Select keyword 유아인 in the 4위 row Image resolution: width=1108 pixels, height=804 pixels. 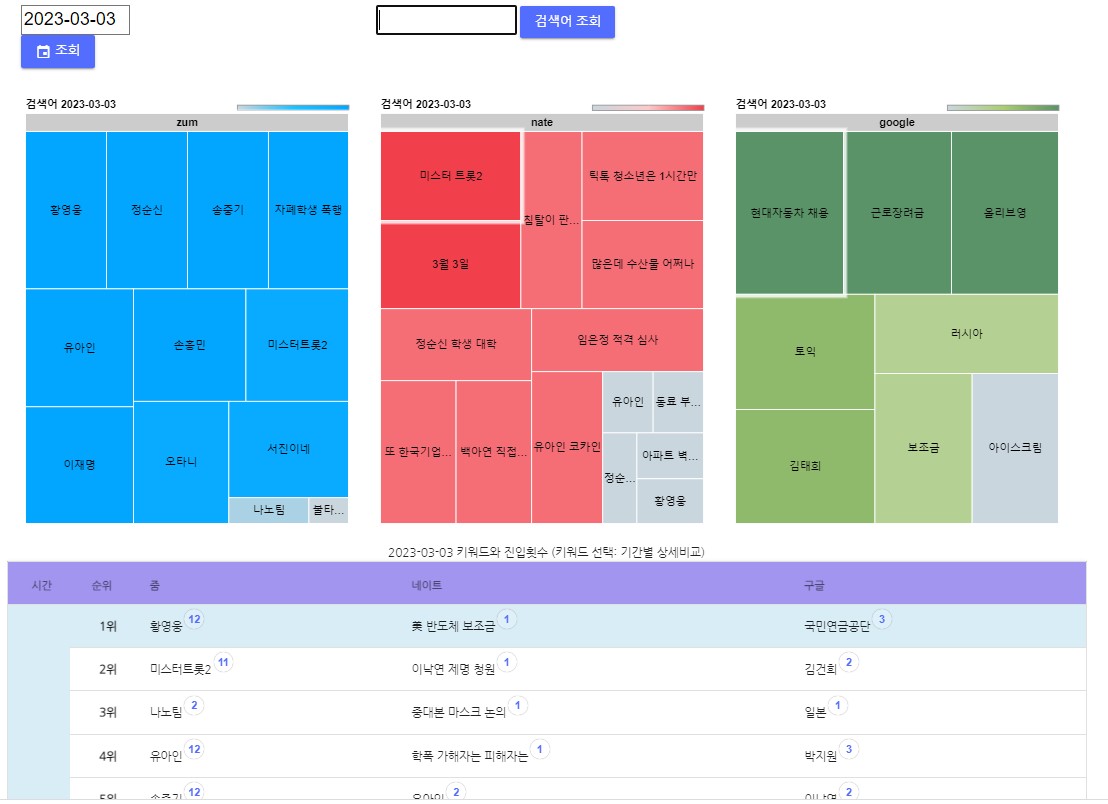[166, 756]
